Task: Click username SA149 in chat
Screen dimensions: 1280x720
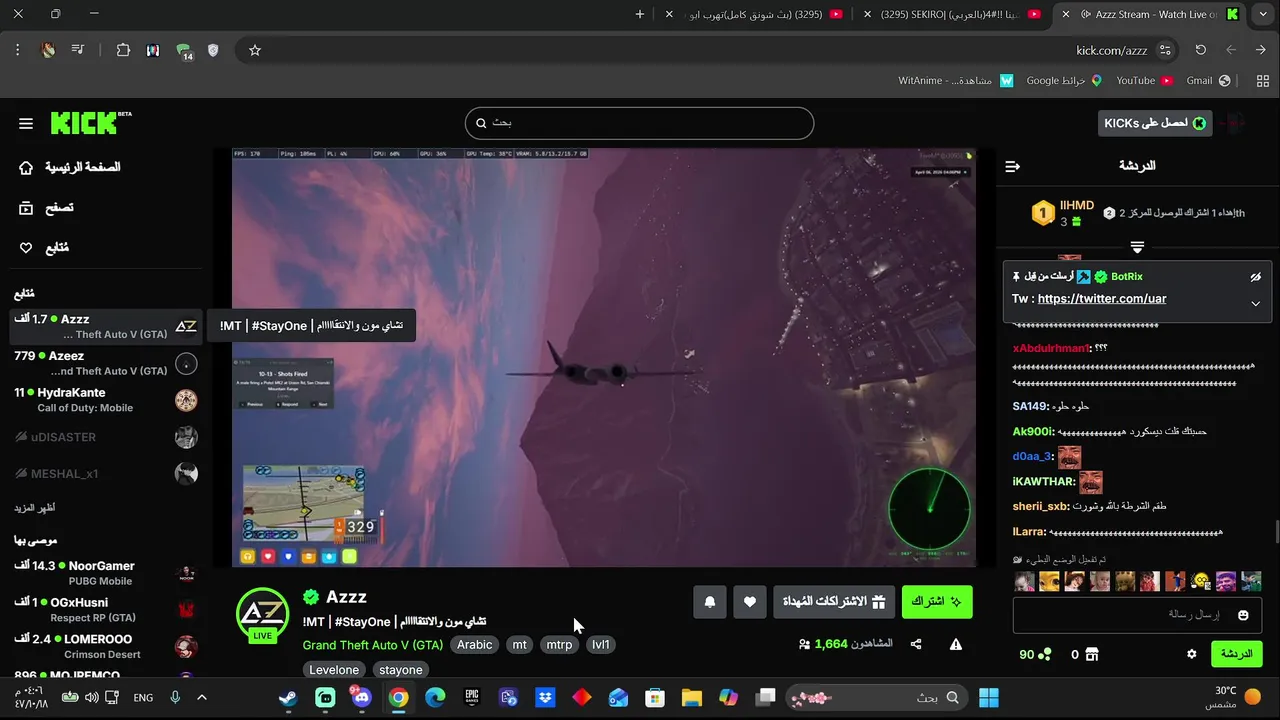Action: point(1030,407)
